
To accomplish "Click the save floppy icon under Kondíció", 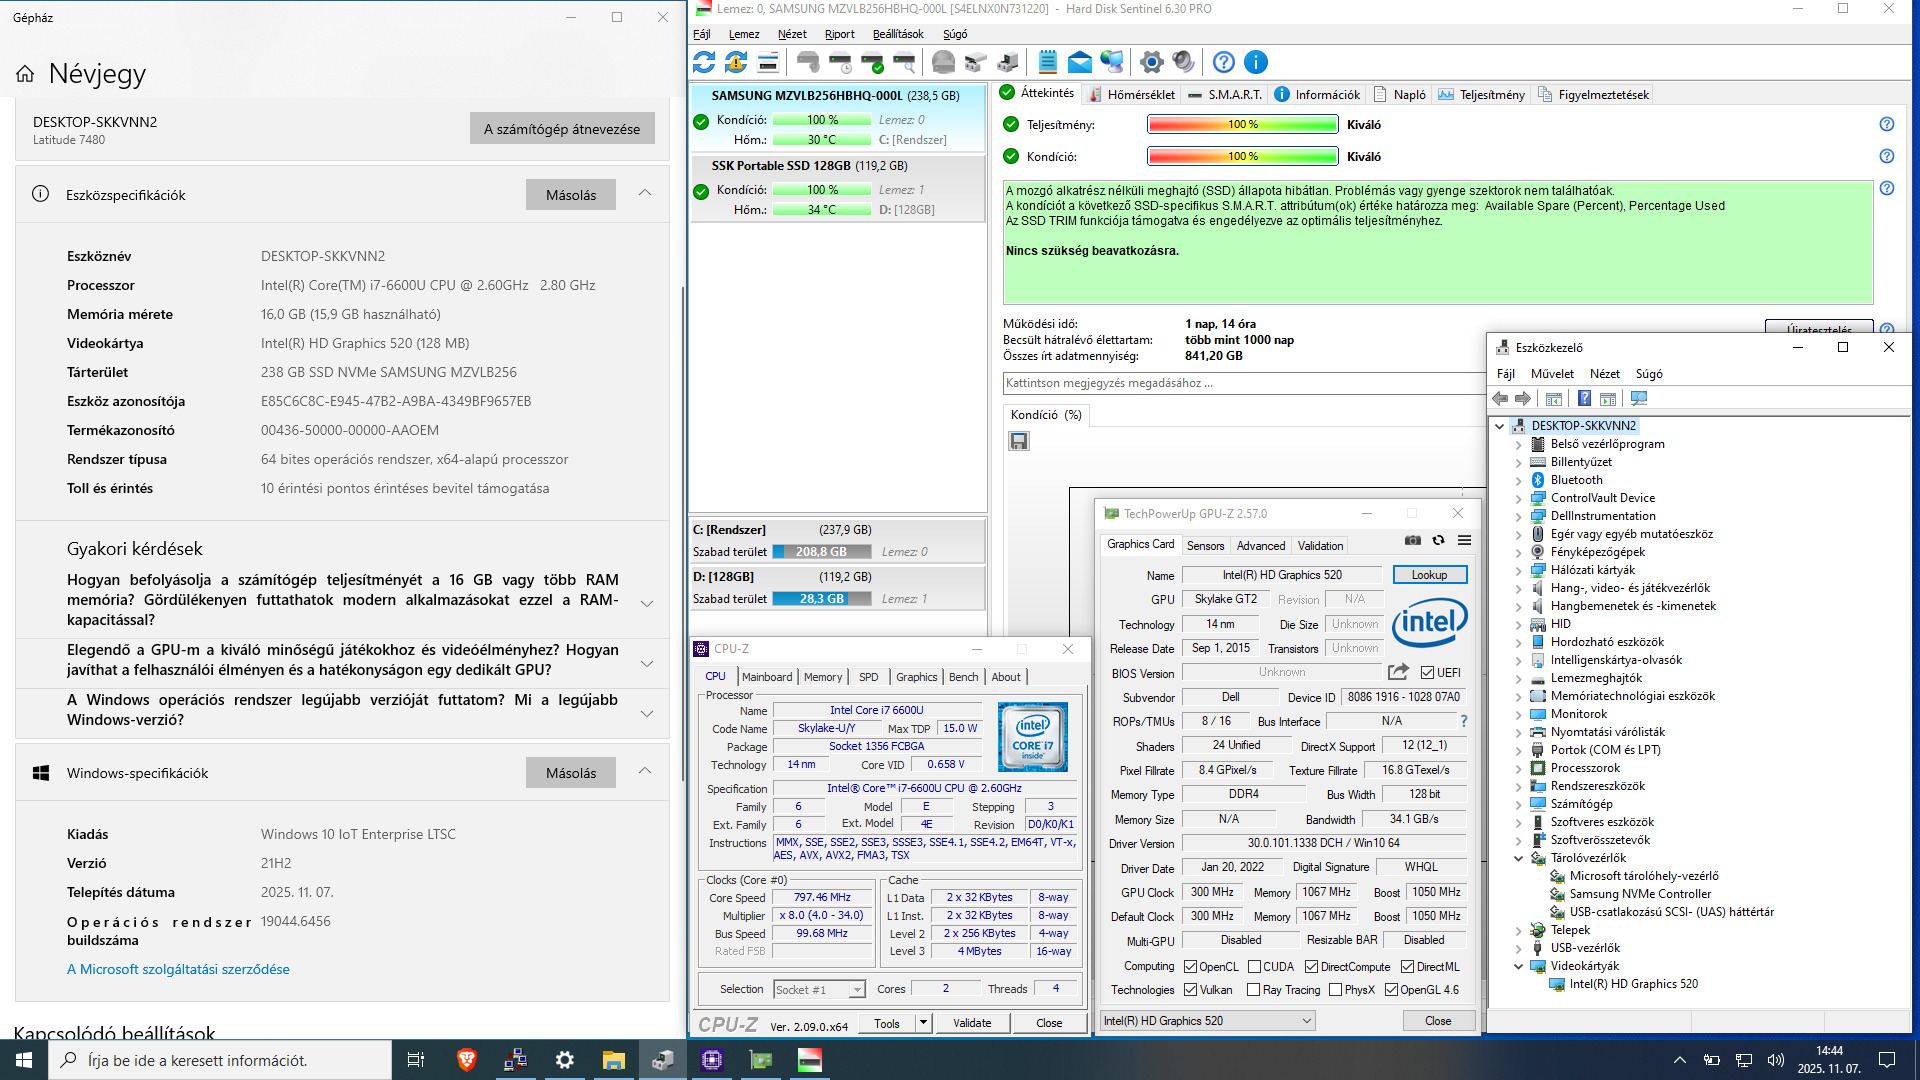I will pyautogui.click(x=1019, y=441).
